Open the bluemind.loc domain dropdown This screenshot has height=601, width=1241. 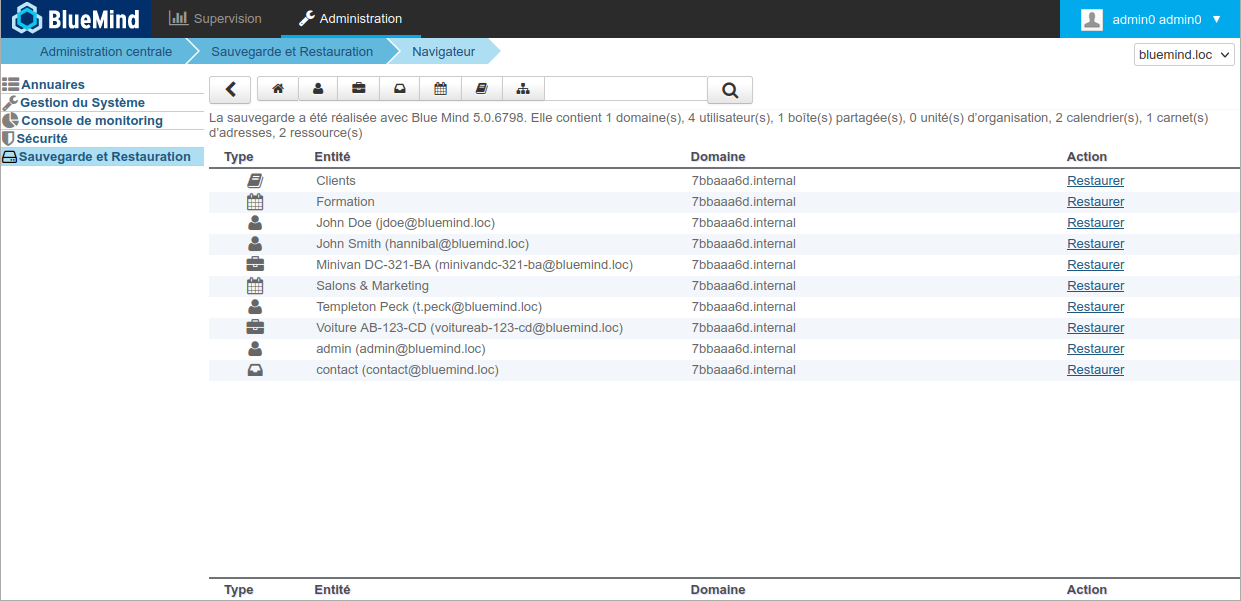click(1184, 55)
